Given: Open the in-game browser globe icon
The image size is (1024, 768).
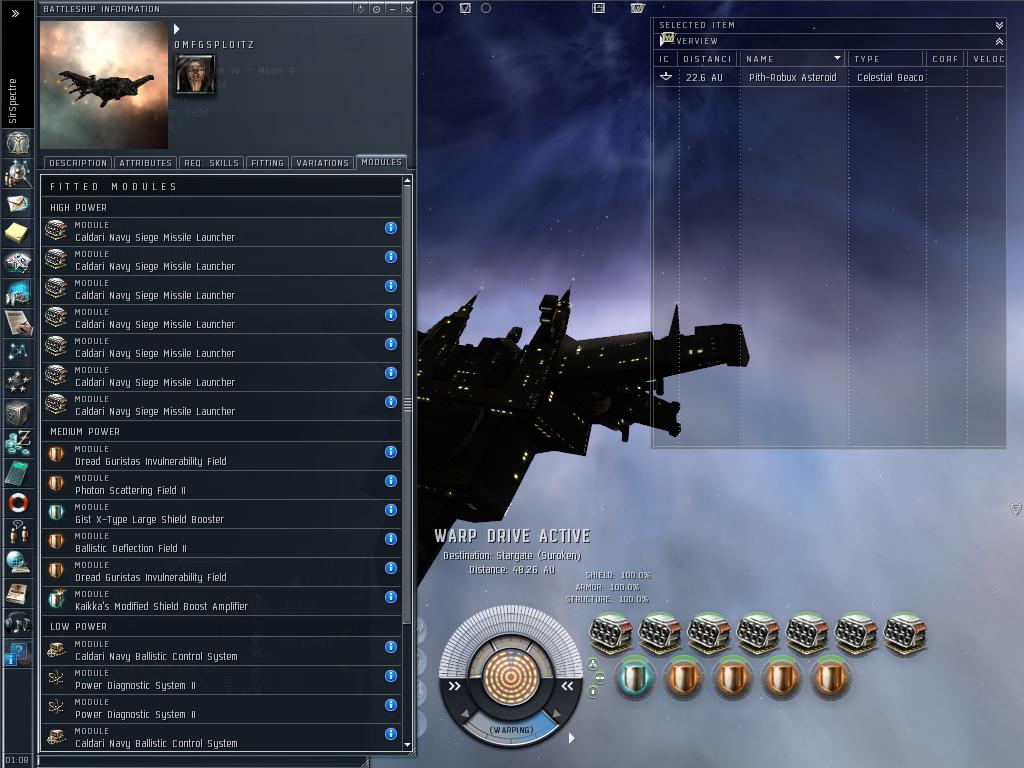Looking at the screenshot, I should tap(17, 562).
